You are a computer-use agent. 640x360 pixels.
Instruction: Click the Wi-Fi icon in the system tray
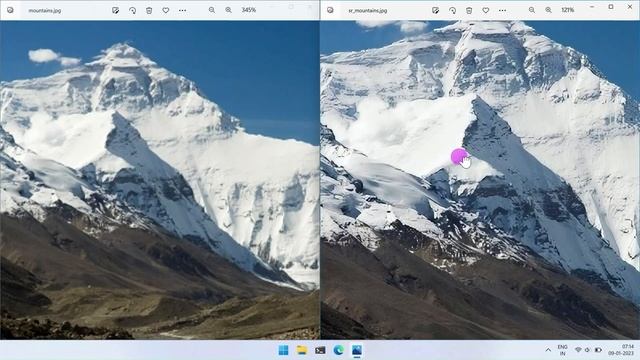click(x=578, y=350)
